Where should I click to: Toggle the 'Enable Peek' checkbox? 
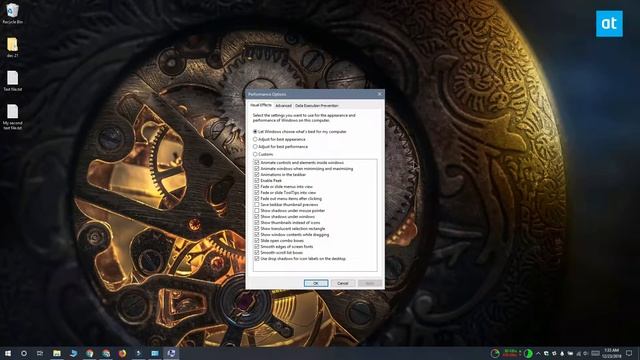[257, 180]
